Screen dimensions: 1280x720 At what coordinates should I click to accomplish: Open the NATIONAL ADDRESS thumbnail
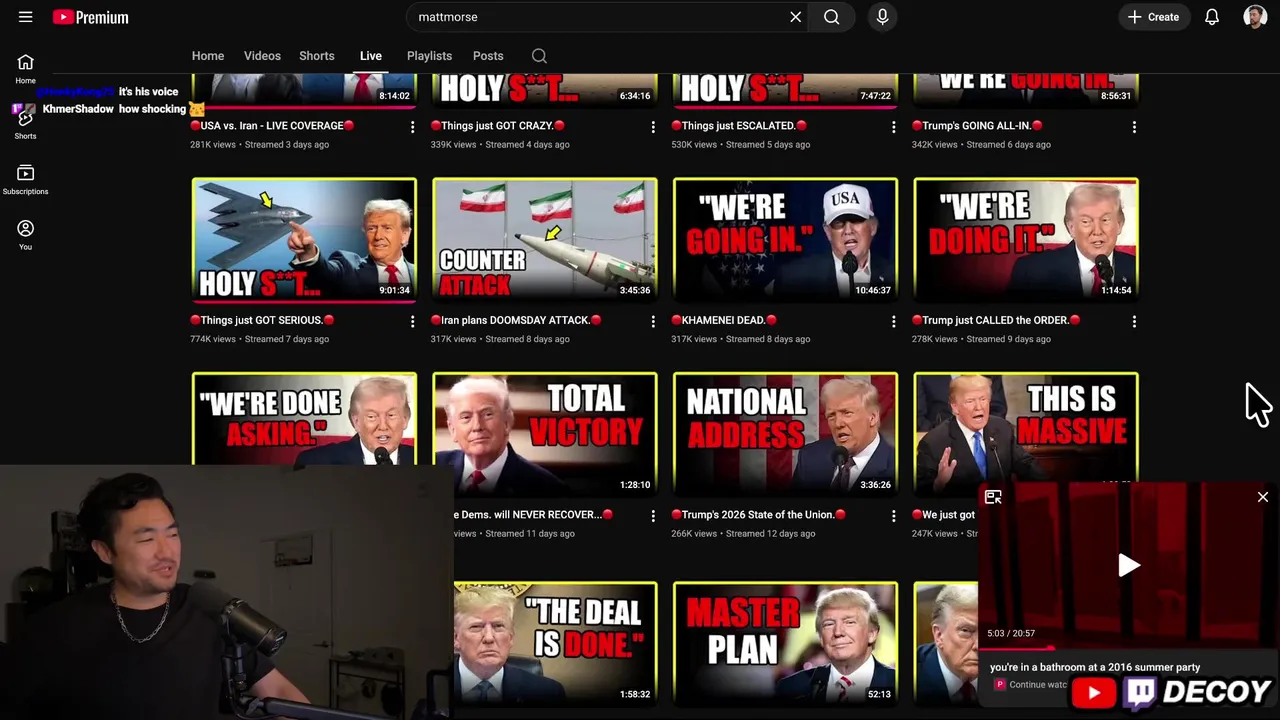click(785, 434)
